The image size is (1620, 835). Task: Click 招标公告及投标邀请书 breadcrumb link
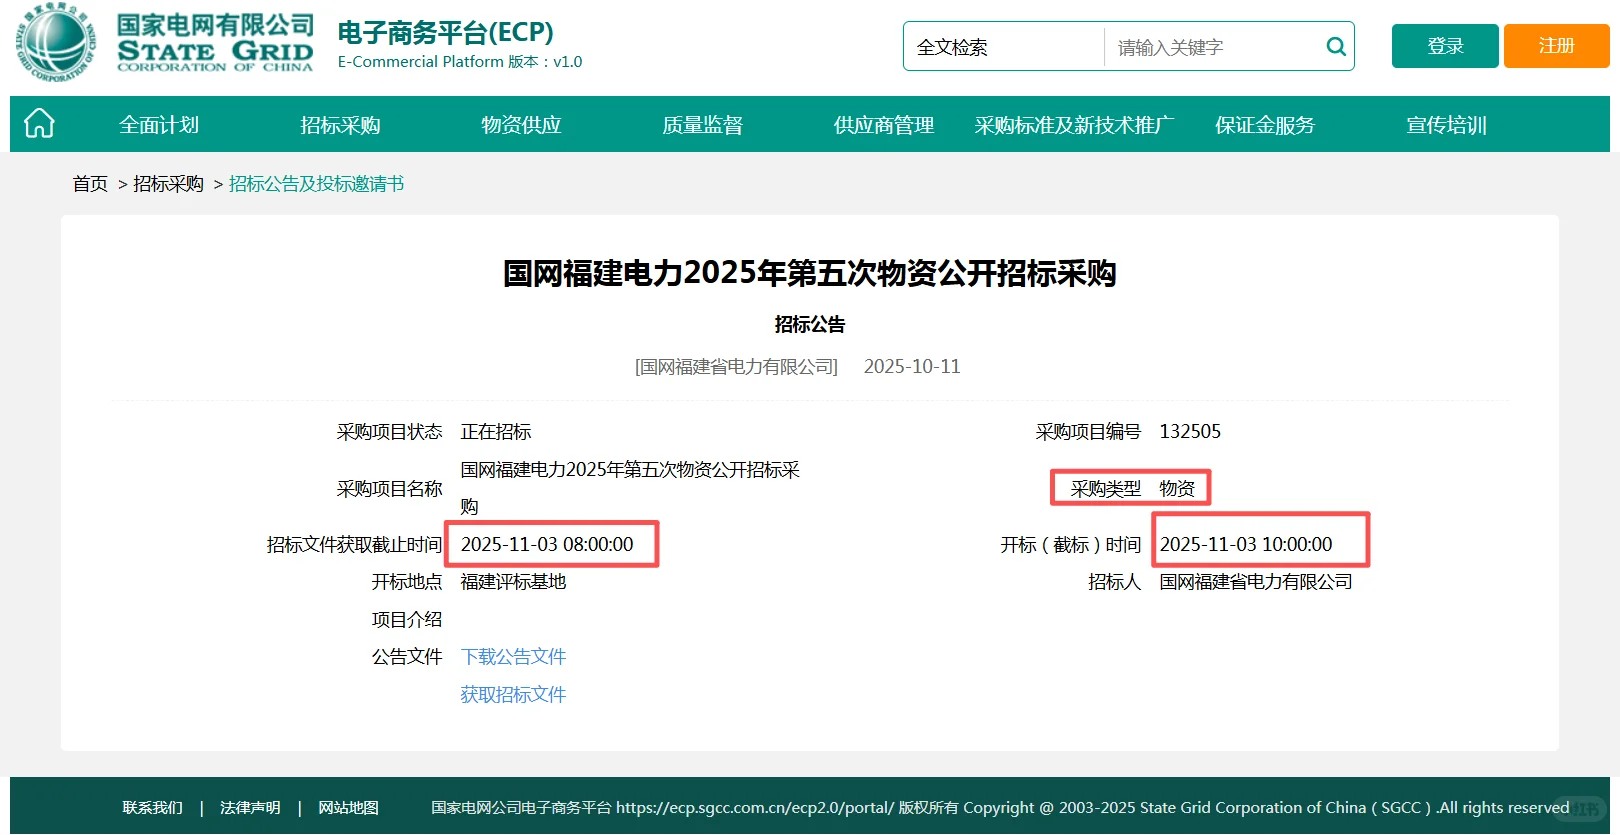(316, 183)
